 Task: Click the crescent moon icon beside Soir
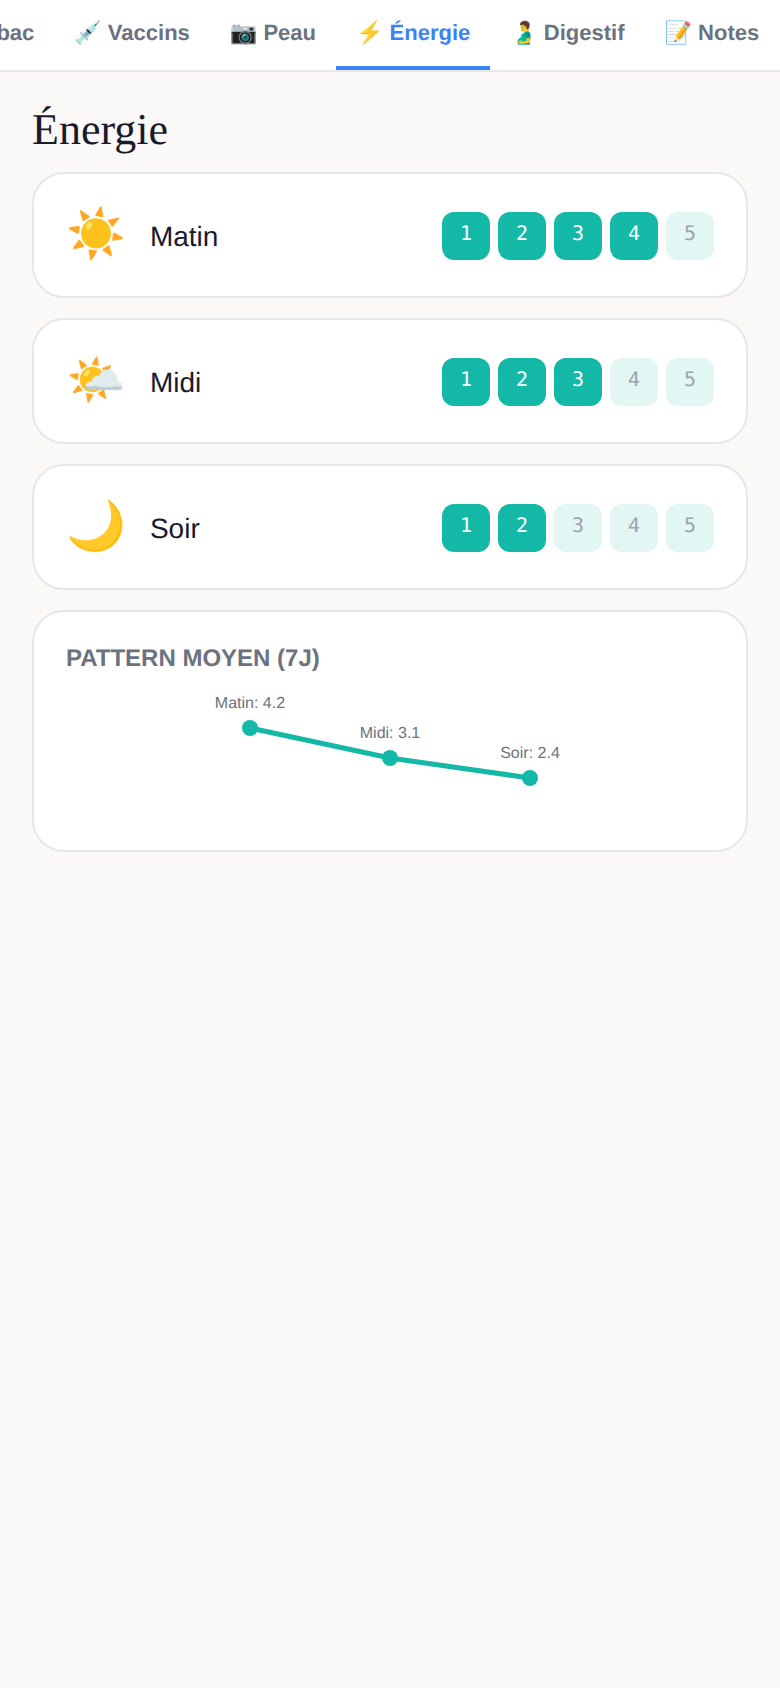click(x=96, y=526)
